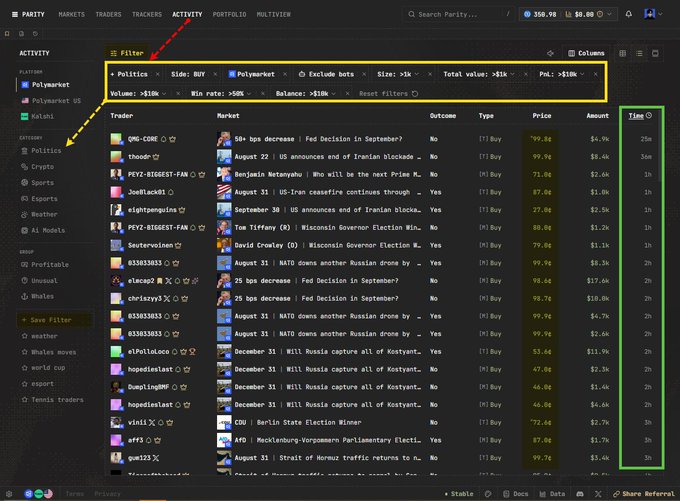Screen dimensions: 680x501
Task: Open the Balance: >$10k dropdown
Action: coord(306,93)
